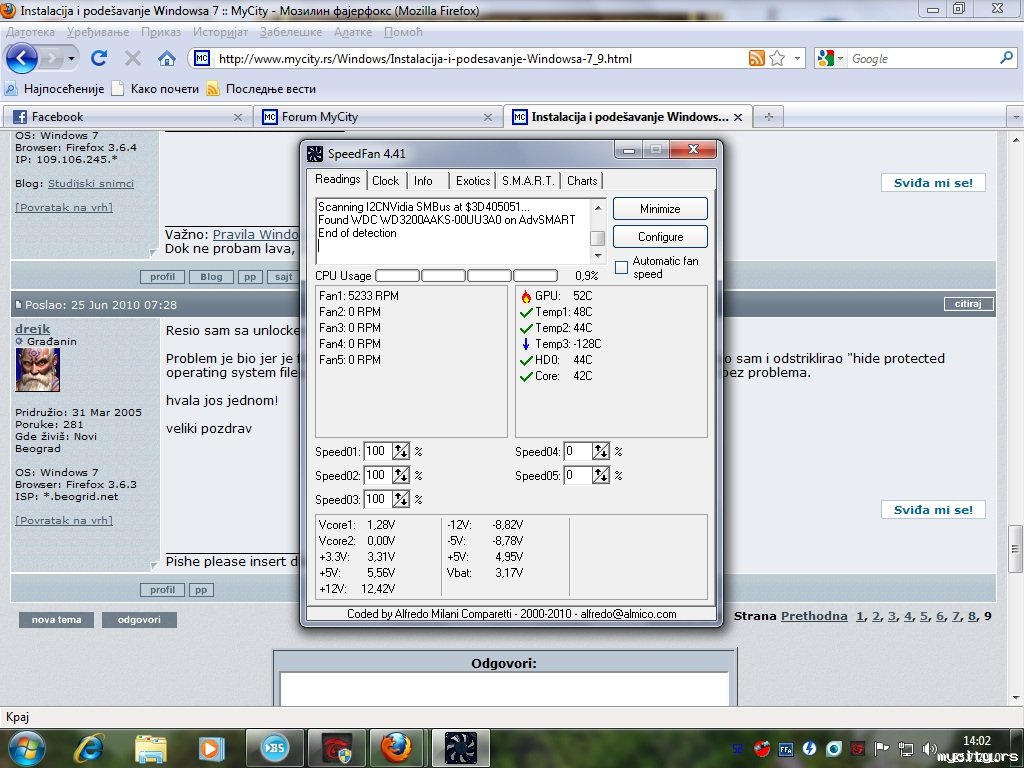Open the search engine dropdown next to Google
This screenshot has height=768, width=1024.
tap(830, 59)
